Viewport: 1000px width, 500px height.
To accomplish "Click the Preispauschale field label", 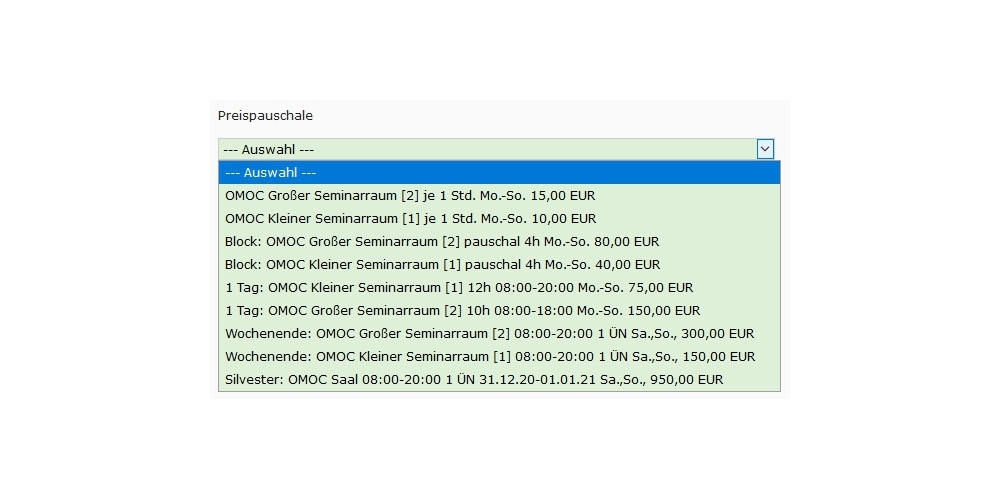I will (265, 115).
